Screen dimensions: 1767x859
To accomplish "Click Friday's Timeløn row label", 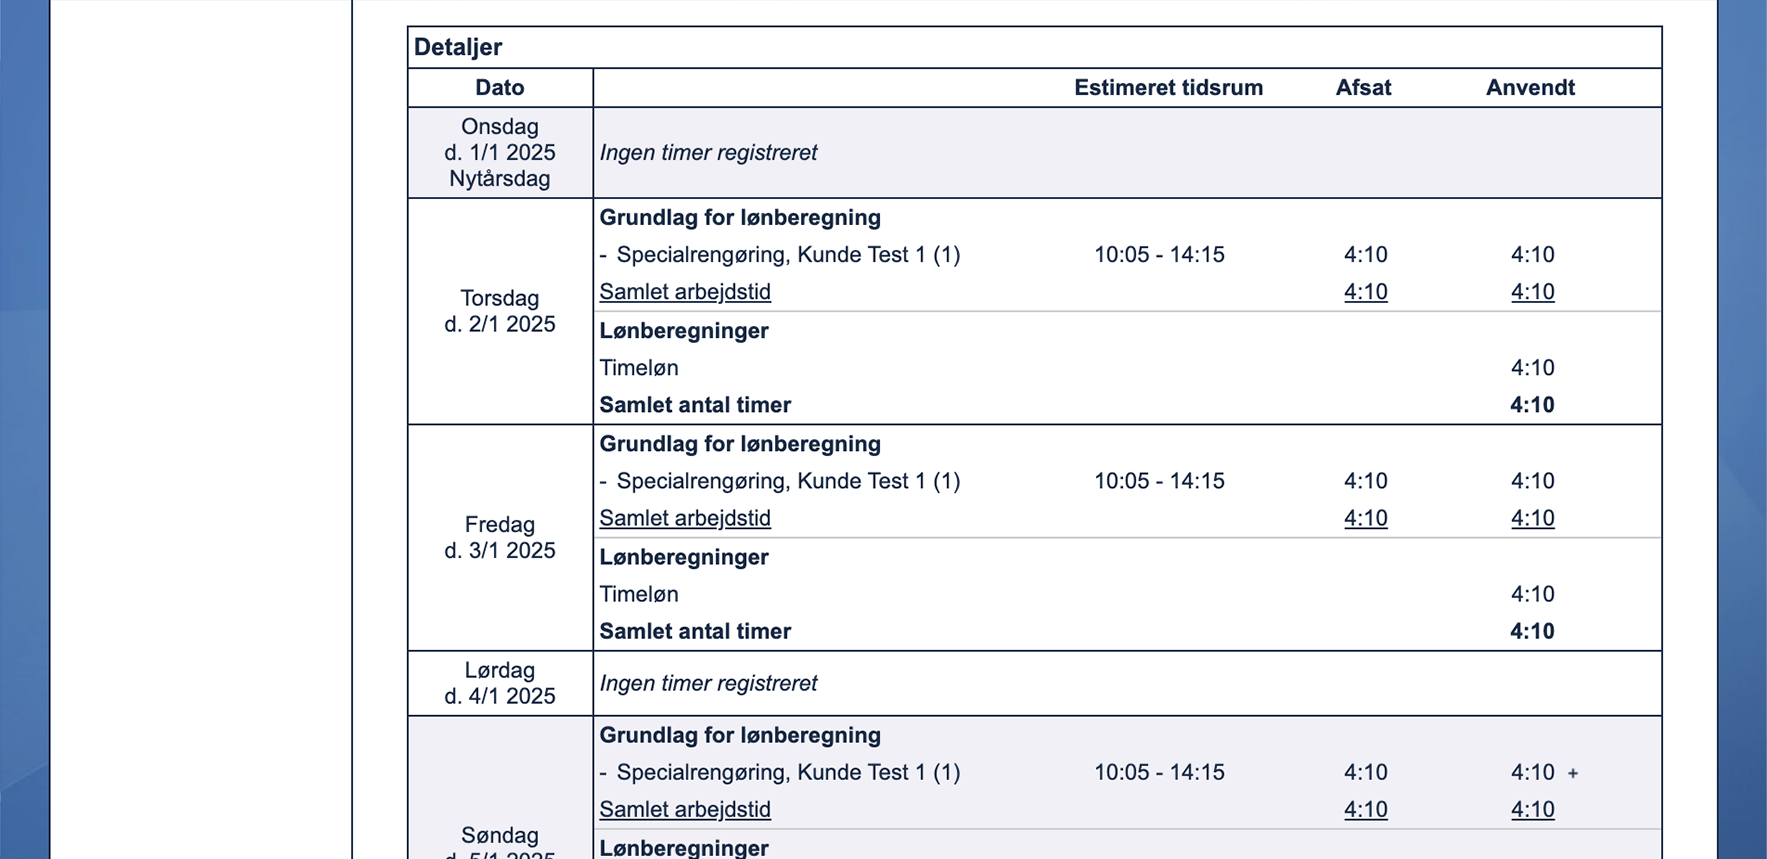I will pyautogui.click(x=639, y=594).
